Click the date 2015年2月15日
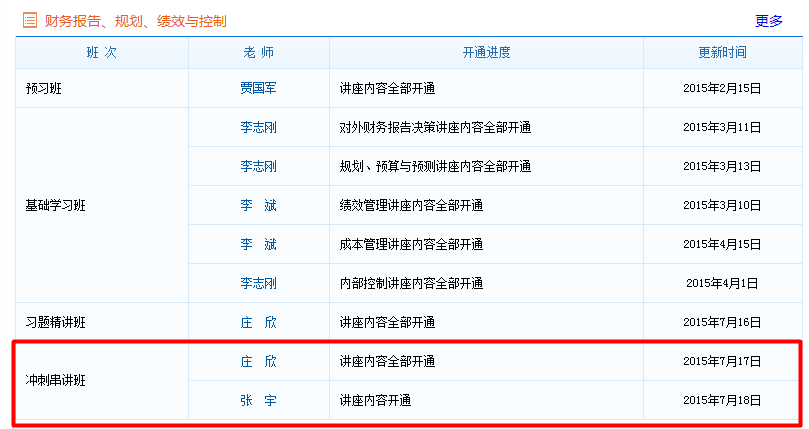Image resolution: width=810 pixels, height=429 pixels. tap(722, 88)
